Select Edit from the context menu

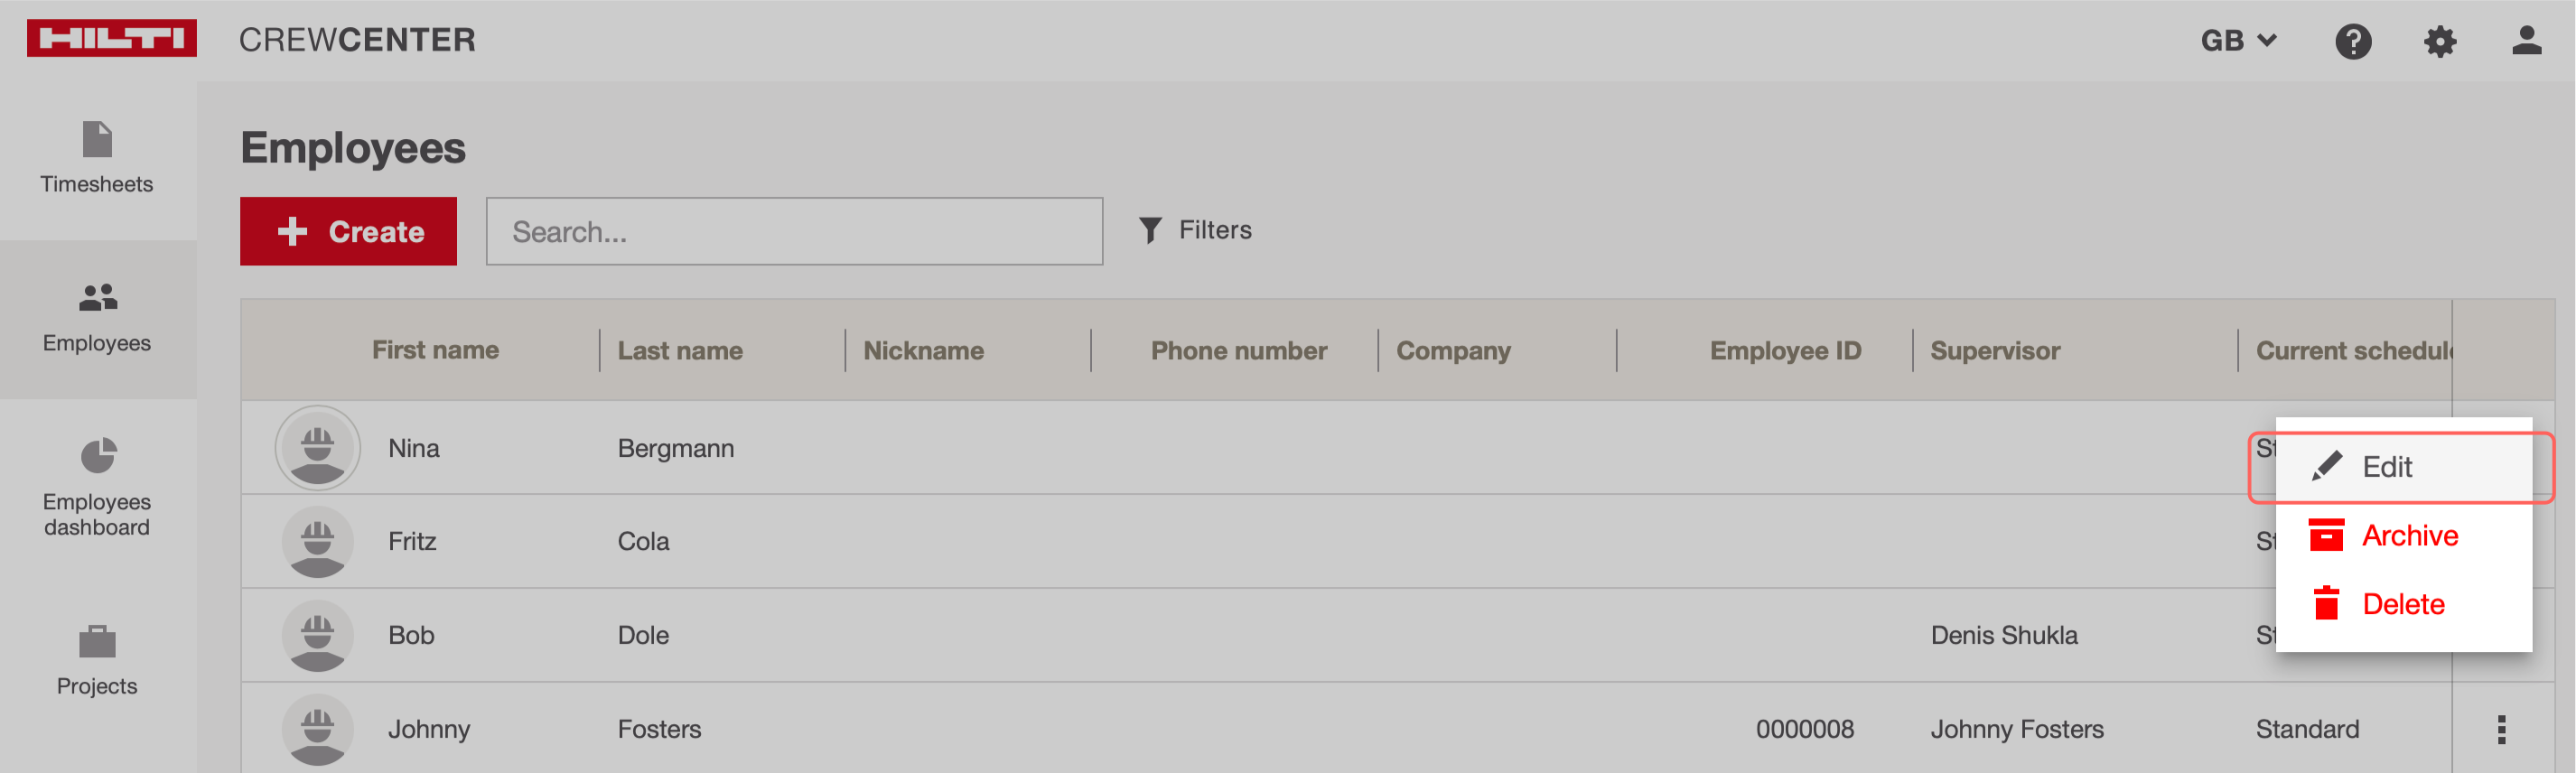(x=2386, y=467)
